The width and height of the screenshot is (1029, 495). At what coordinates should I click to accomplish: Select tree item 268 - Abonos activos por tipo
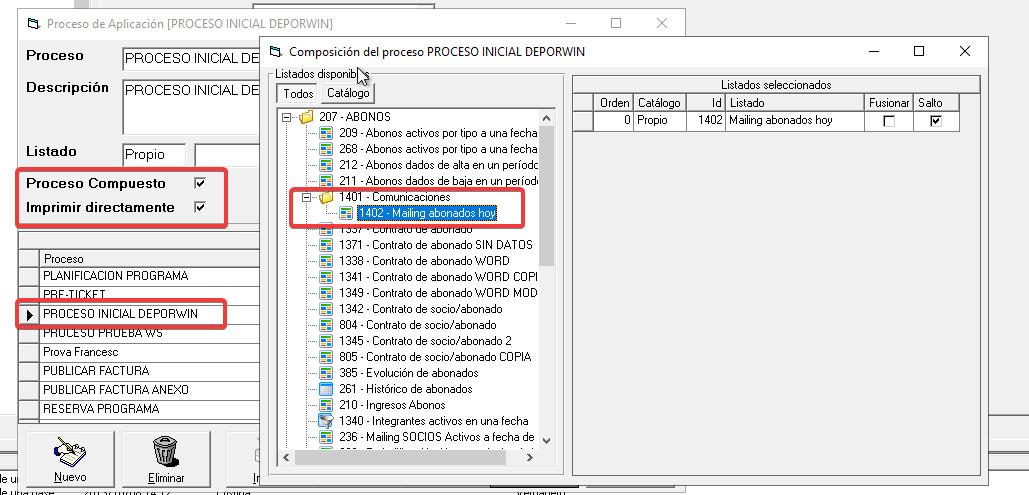(438, 149)
